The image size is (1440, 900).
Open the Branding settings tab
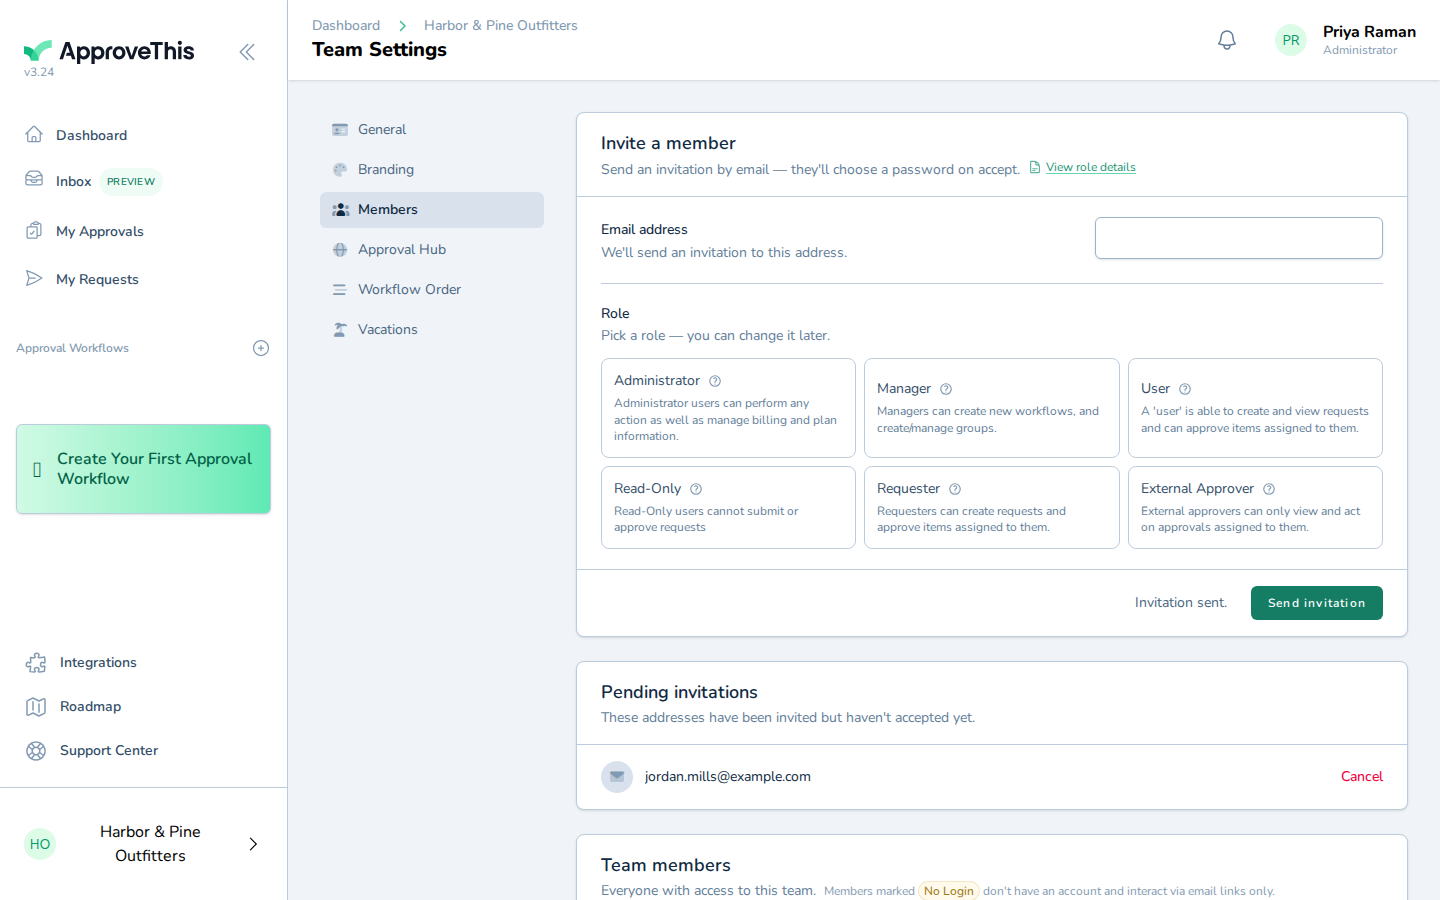[432, 170]
